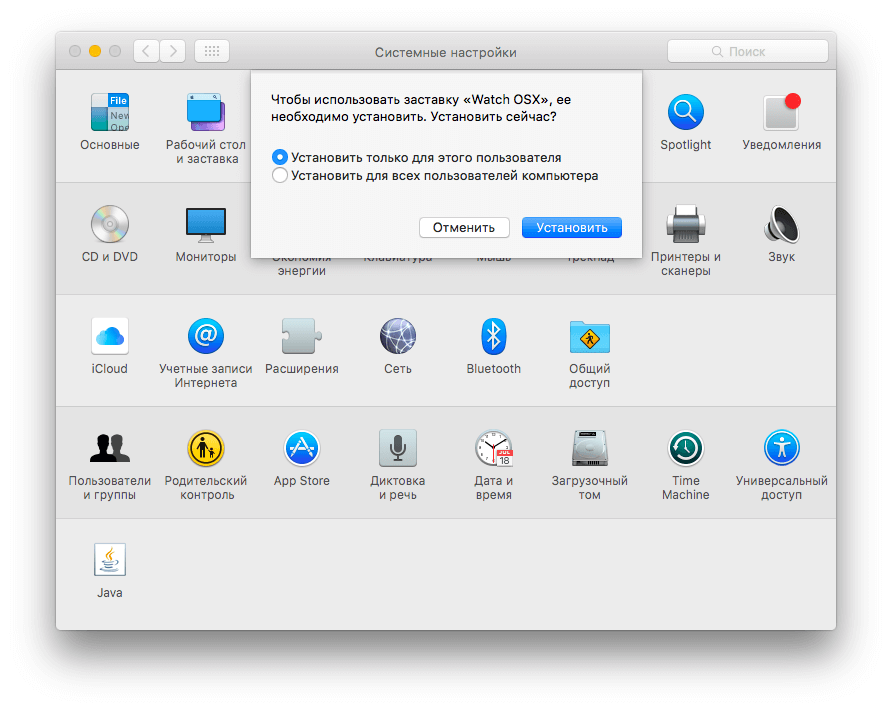Click the Отменить button

pyautogui.click(x=464, y=228)
